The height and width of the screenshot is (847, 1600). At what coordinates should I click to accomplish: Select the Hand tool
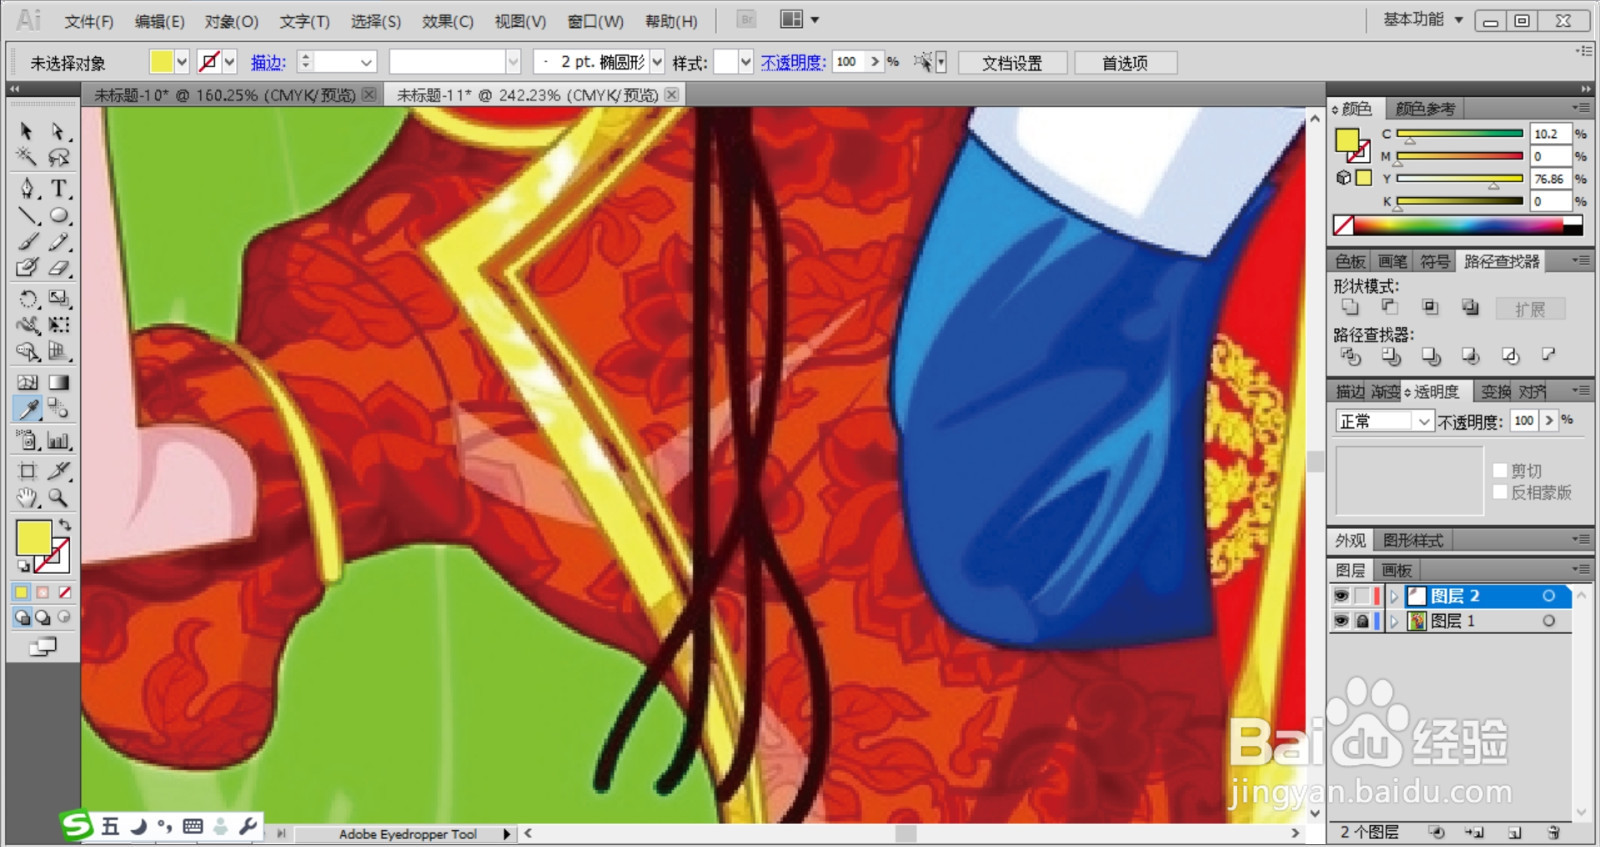click(x=27, y=497)
